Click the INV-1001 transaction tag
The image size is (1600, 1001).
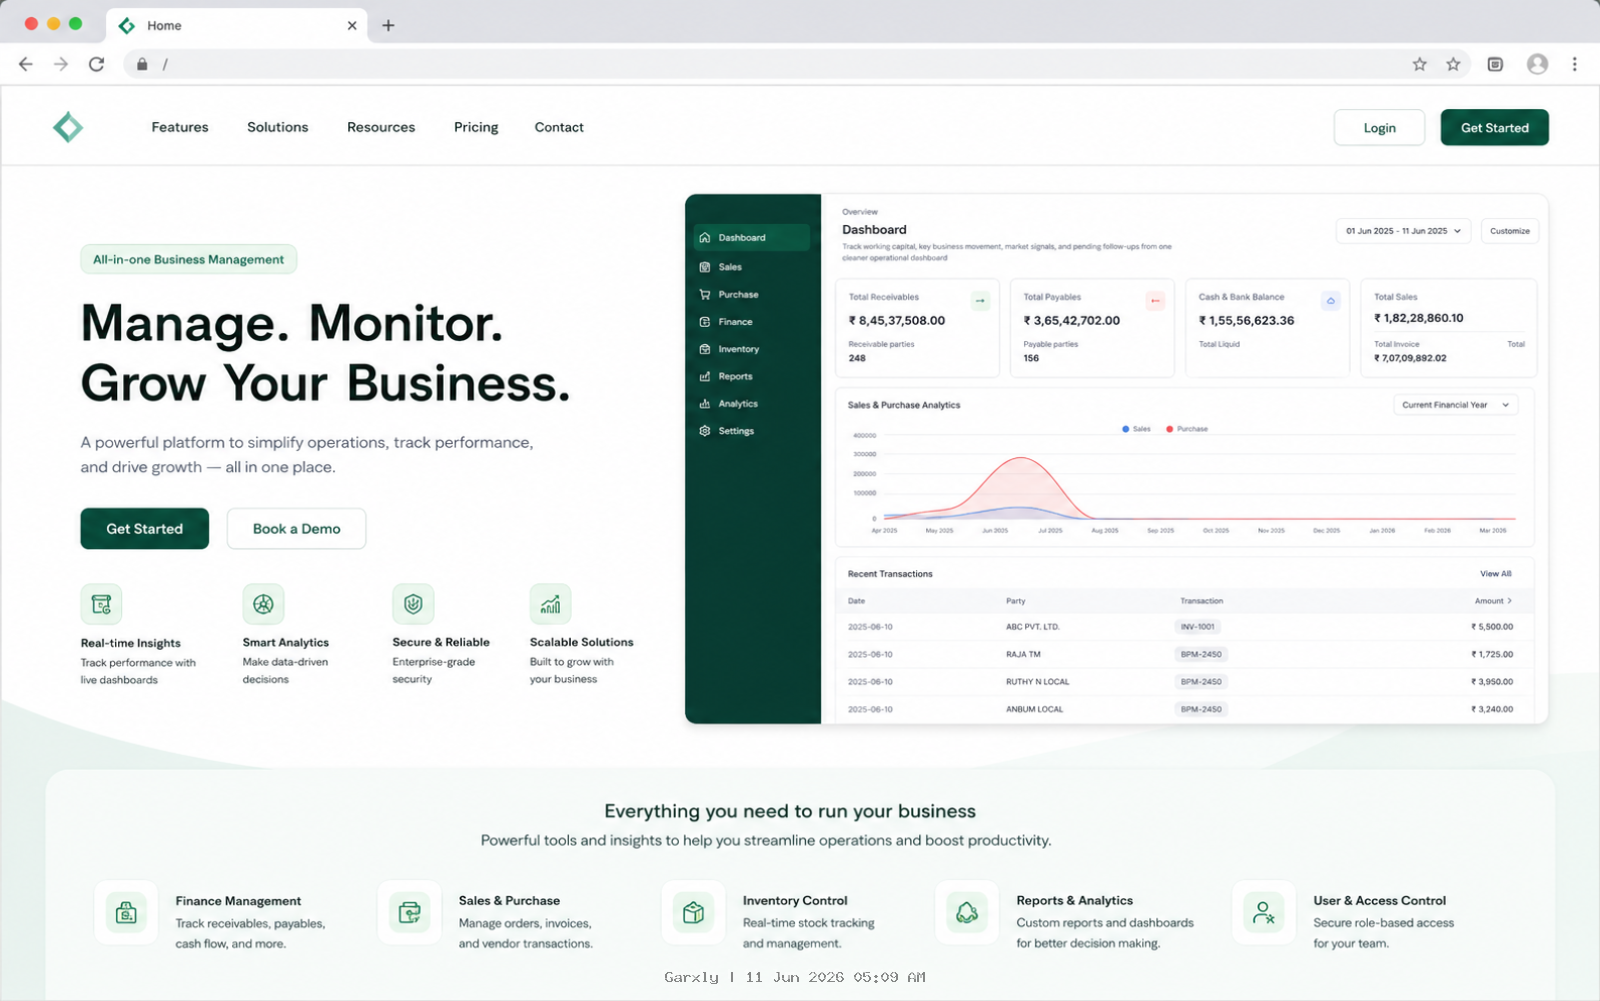coord(1197,627)
